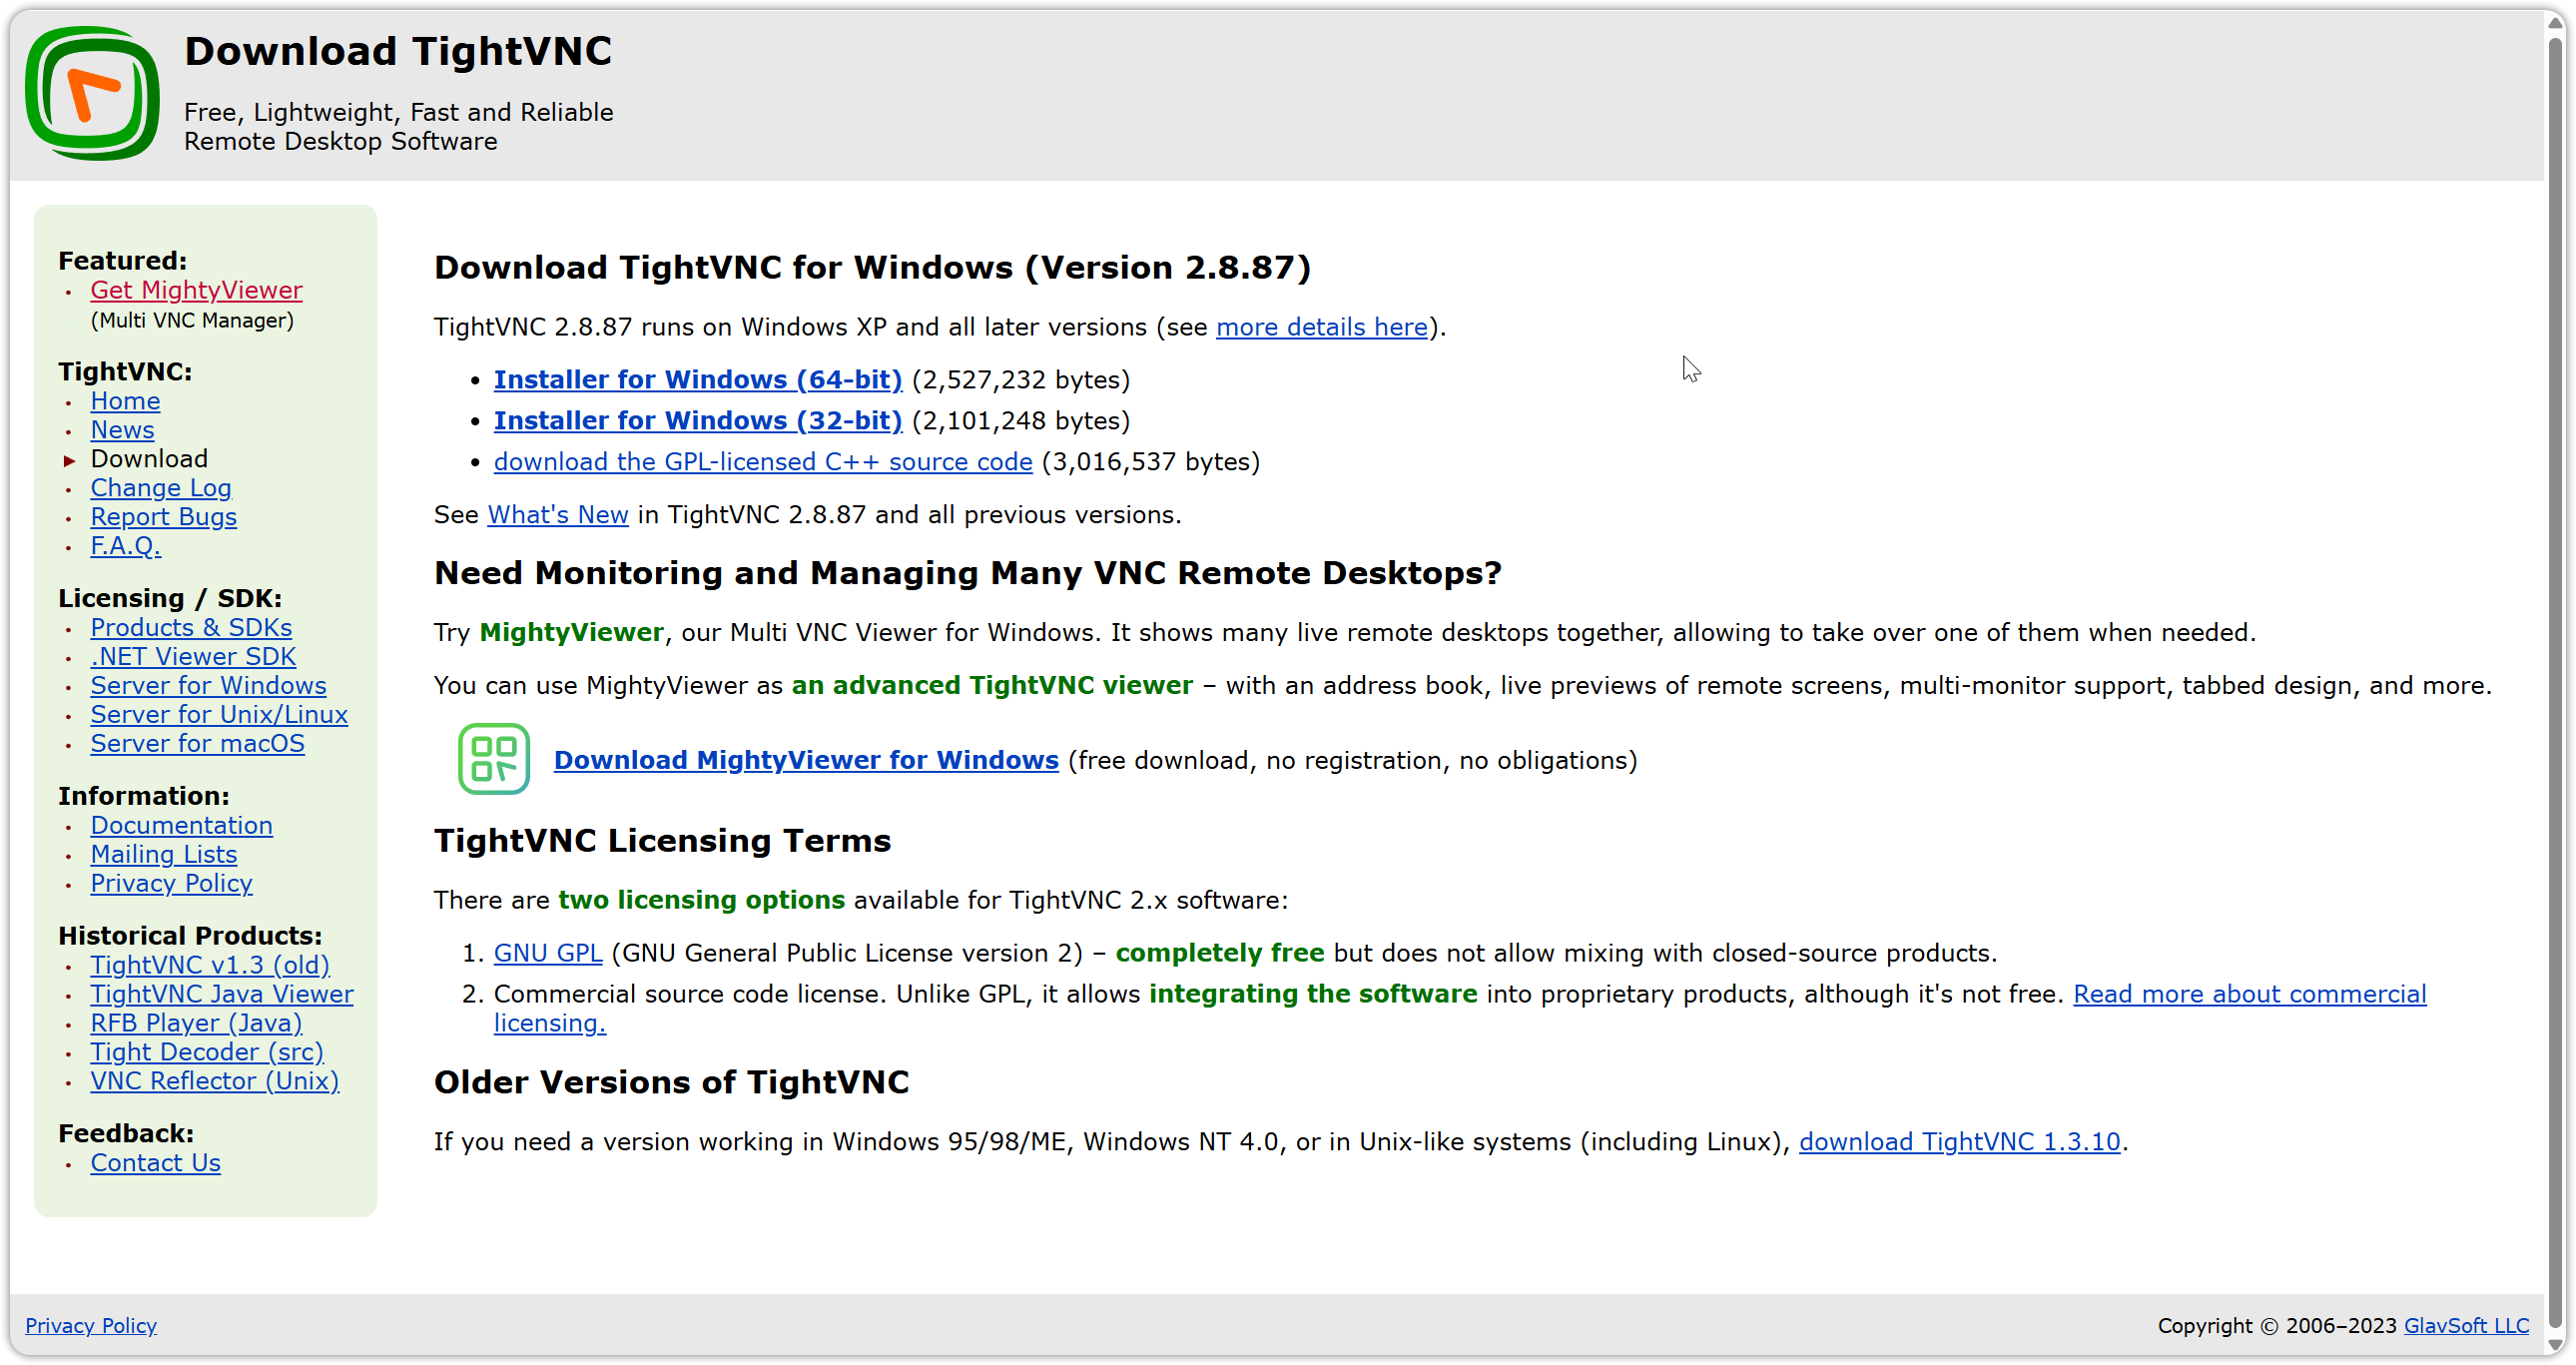Download Installer for Windows (32-bit)
Image resolution: width=2576 pixels, height=1365 pixels.
[x=698, y=421]
